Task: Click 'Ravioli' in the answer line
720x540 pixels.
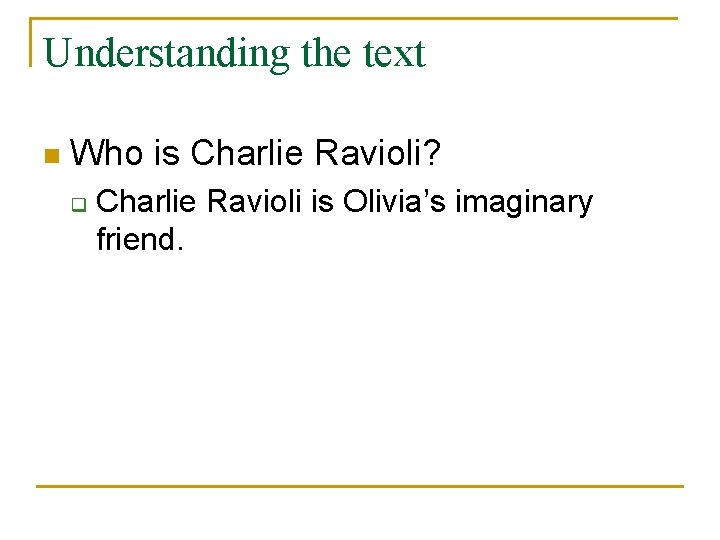Action: (254, 202)
